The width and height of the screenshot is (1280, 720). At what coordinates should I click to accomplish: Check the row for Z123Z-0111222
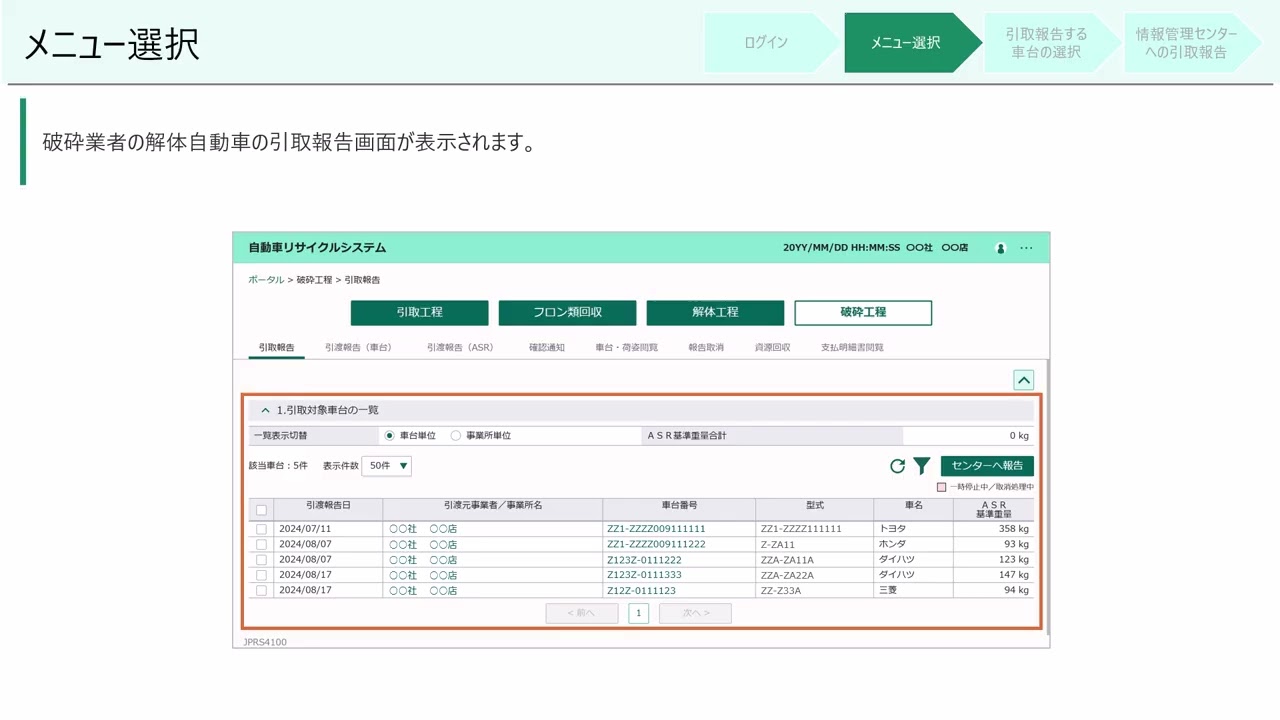pos(262,560)
